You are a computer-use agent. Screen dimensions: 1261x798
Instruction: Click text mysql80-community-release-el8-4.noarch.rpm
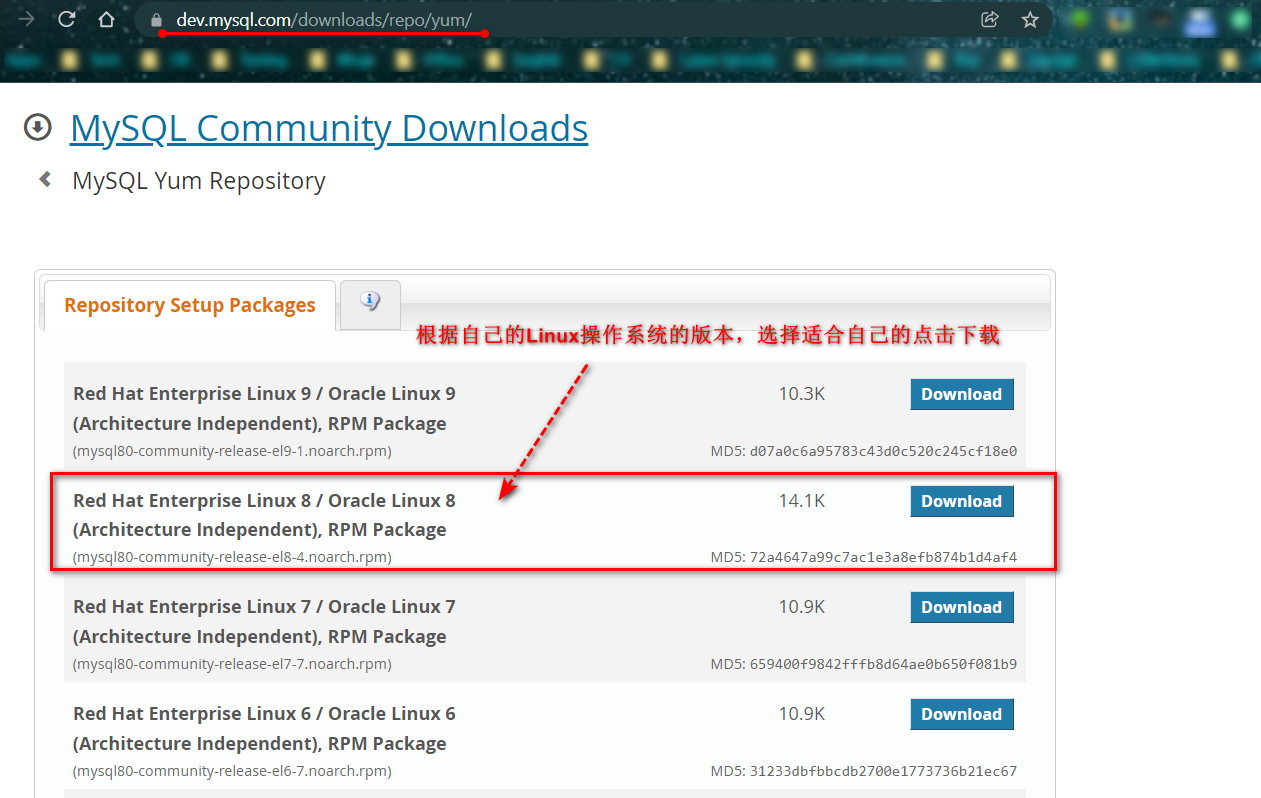(x=232, y=557)
